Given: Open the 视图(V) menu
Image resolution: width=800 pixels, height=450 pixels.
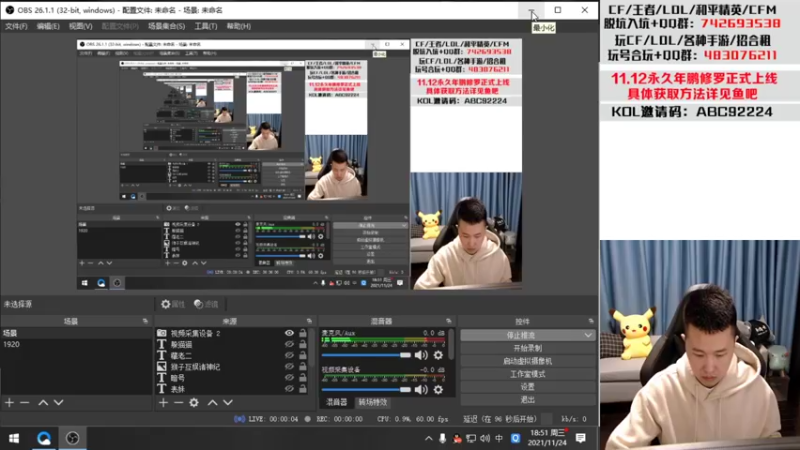Looking at the screenshot, I should [81, 26].
